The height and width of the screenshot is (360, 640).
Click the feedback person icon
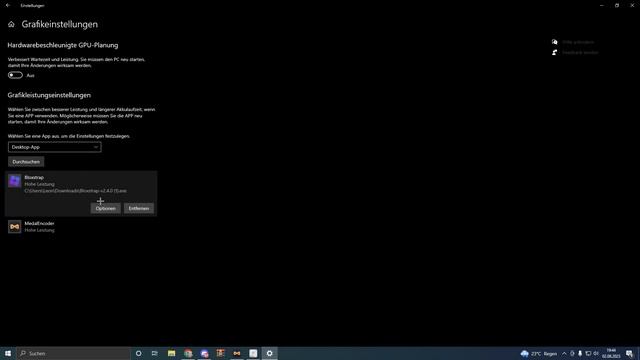pos(554,52)
